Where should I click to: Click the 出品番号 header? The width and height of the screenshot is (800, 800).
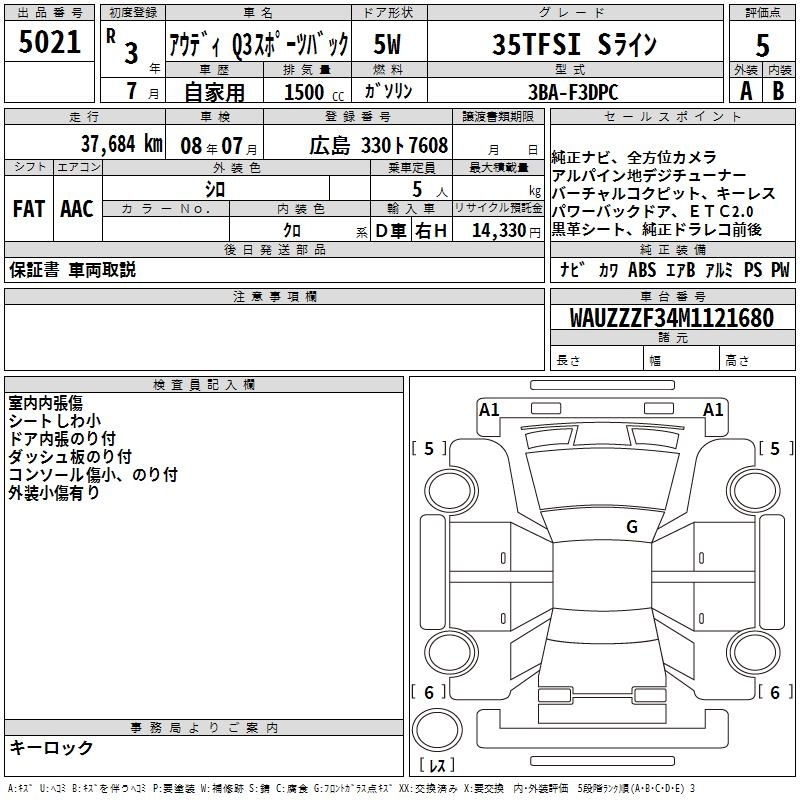click(49, 13)
